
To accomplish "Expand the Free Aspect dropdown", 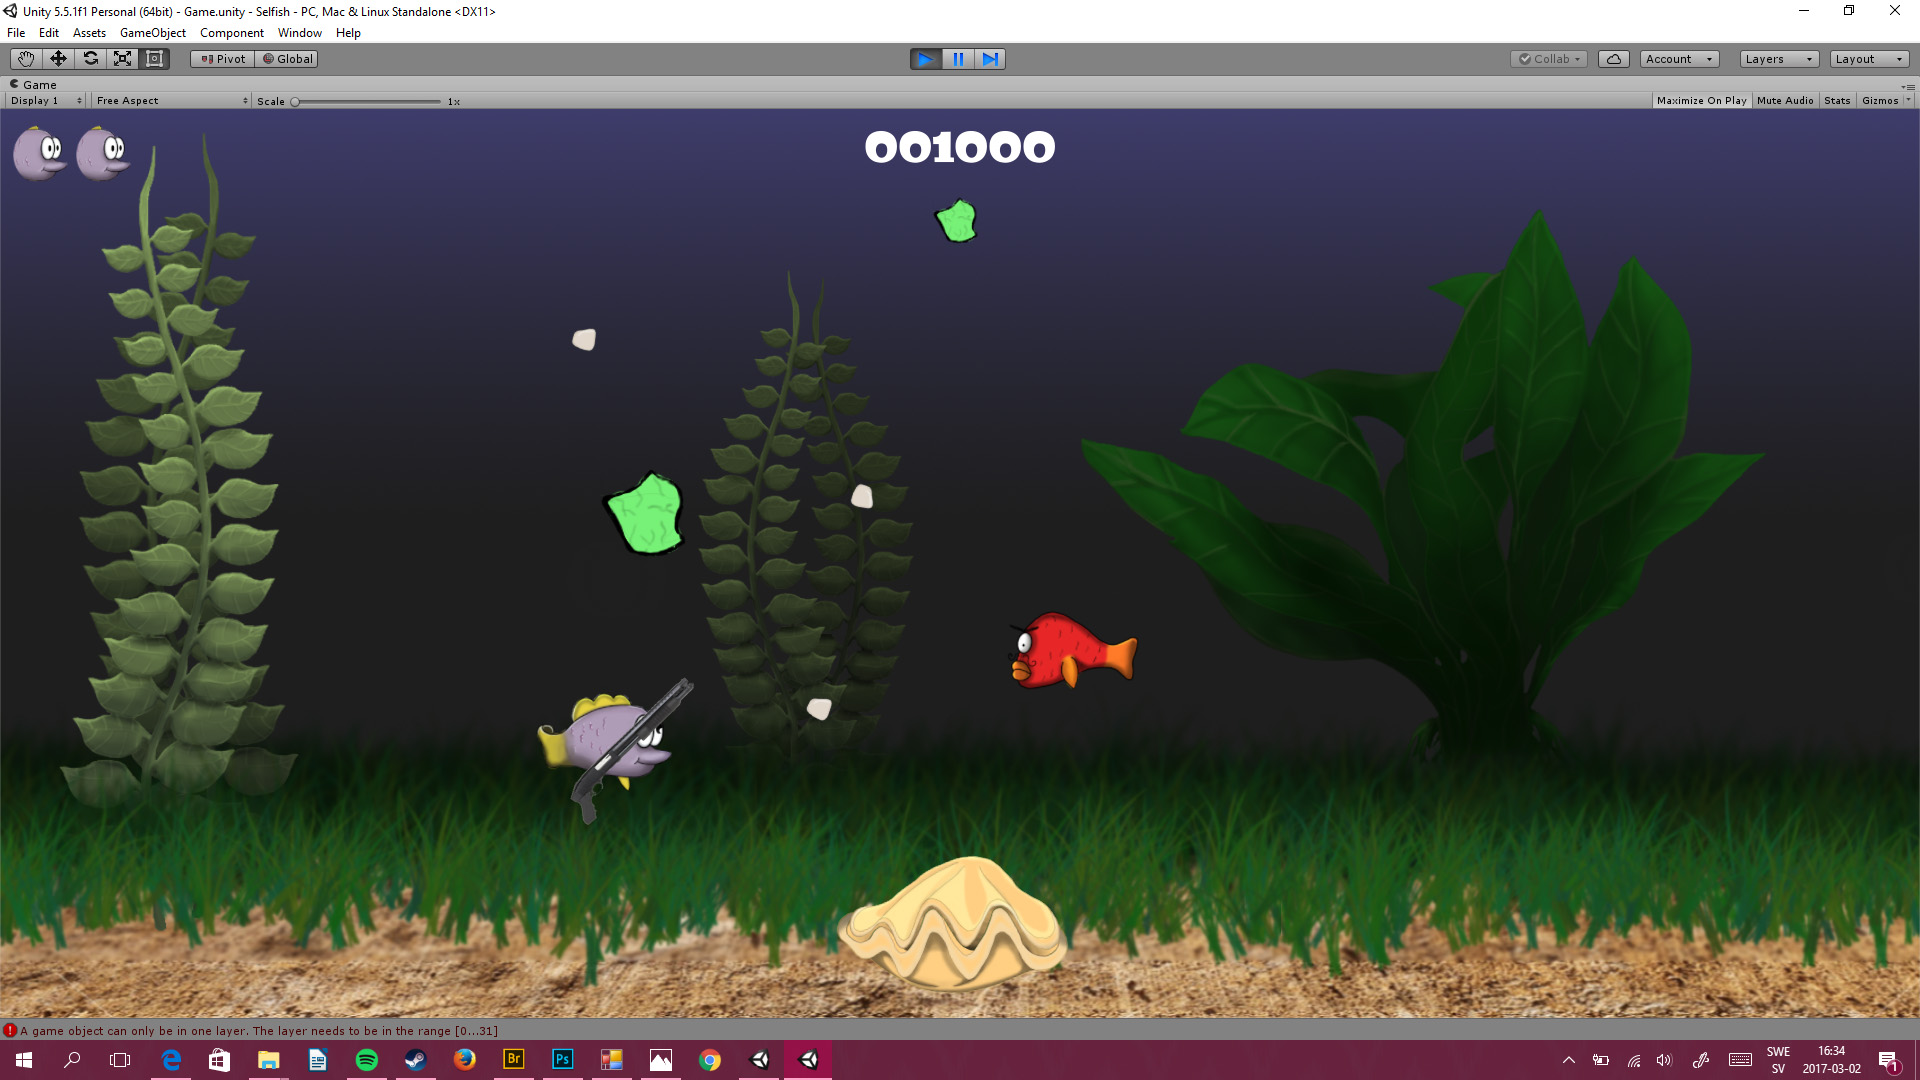I will pos(171,101).
